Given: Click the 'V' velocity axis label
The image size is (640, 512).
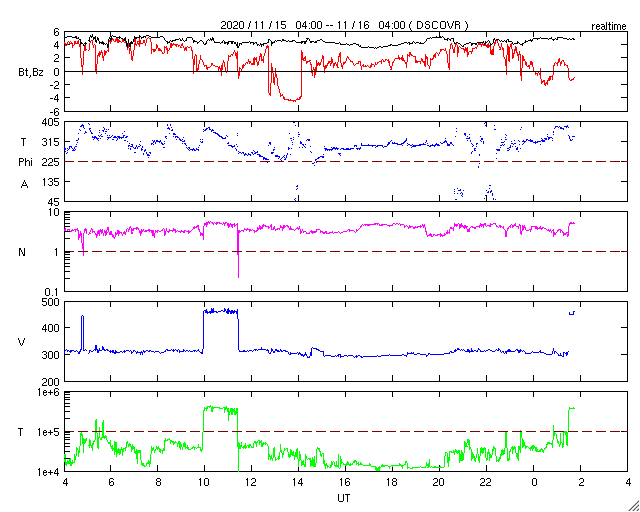Looking at the screenshot, I should pos(22,342).
